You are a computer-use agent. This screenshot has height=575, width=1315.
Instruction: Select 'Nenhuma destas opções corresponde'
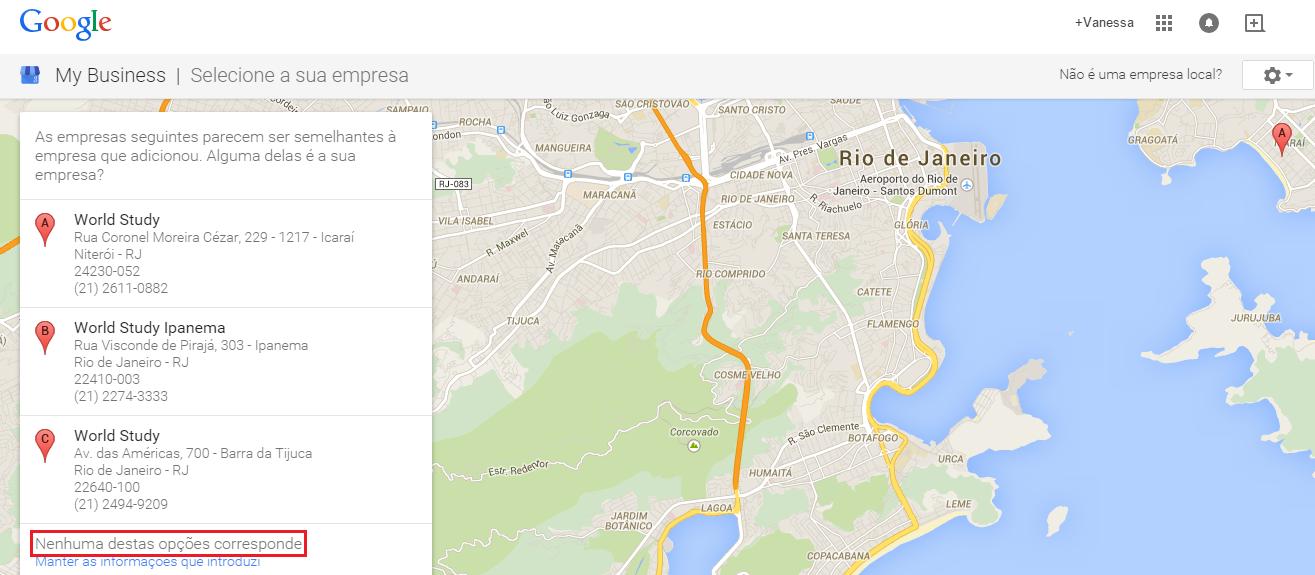(x=168, y=544)
